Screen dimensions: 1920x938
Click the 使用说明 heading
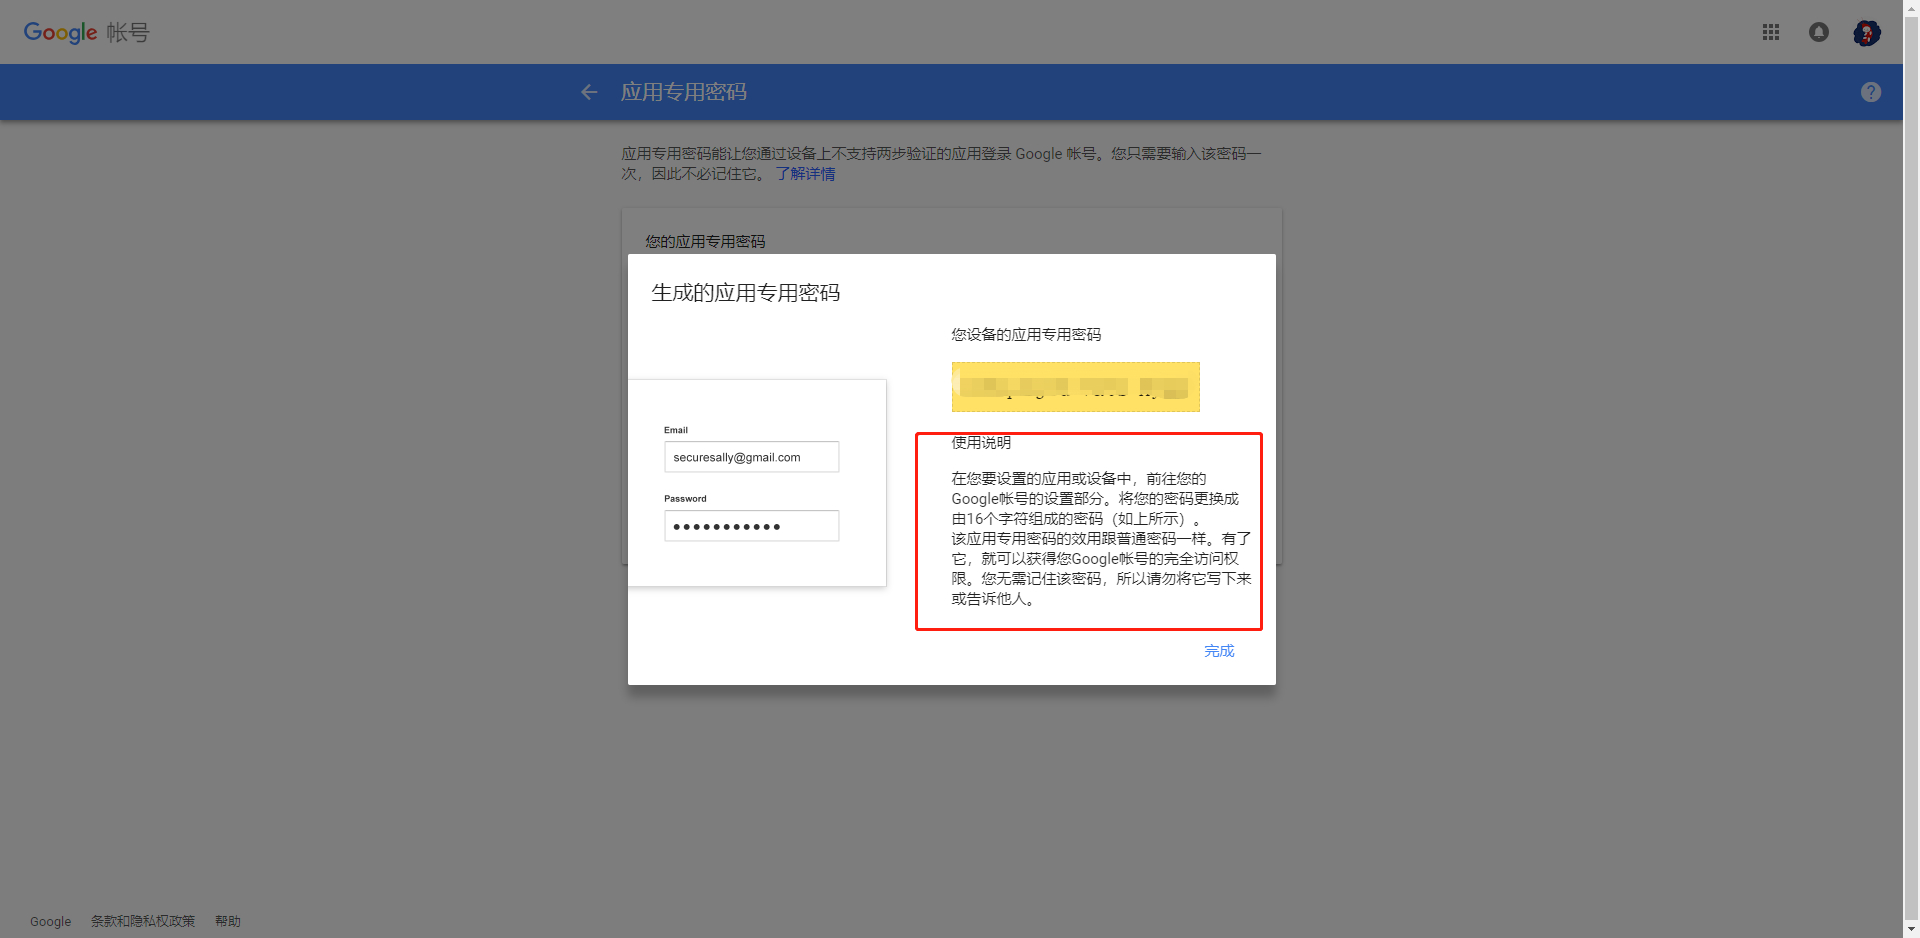point(981,443)
